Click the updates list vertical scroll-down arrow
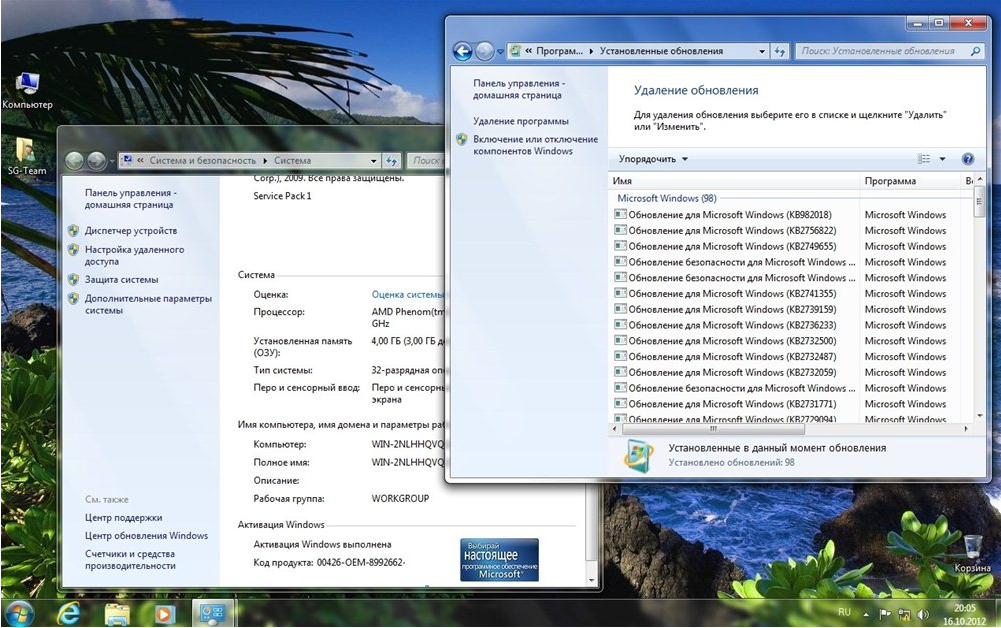 (980, 415)
